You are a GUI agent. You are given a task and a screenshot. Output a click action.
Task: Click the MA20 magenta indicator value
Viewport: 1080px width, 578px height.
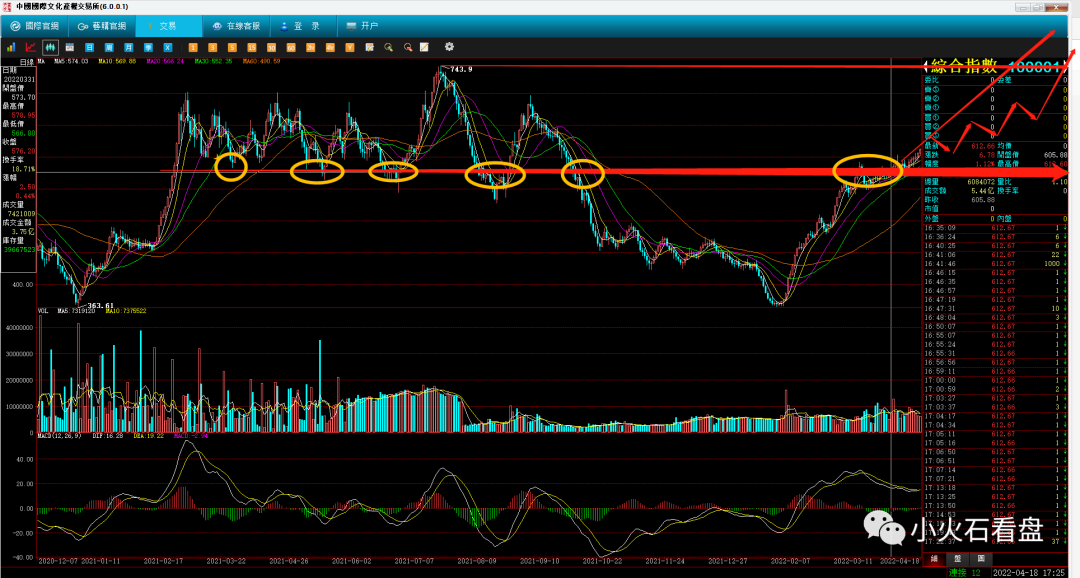click(165, 61)
